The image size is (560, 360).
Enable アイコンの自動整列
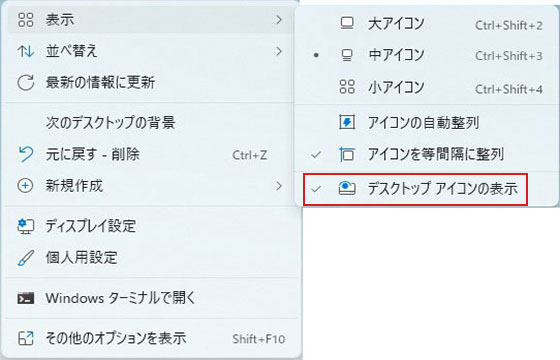[x=427, y=122]
